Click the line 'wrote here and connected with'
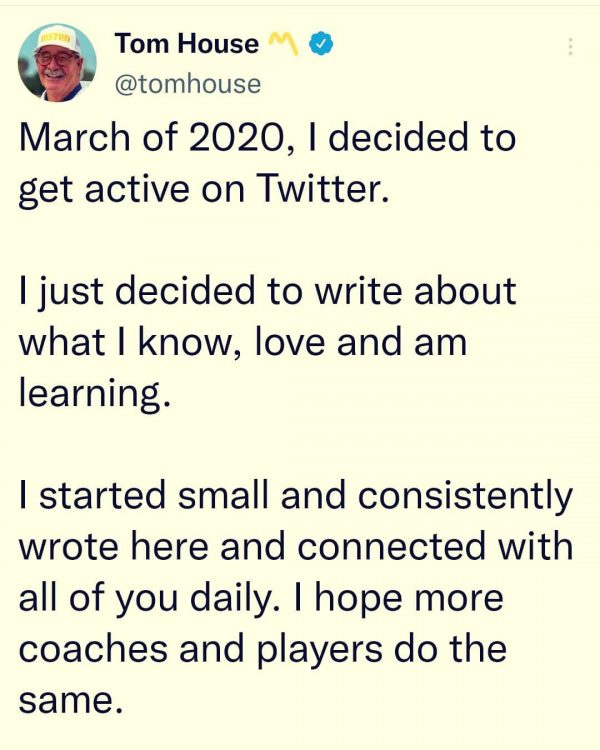Screen dimensions: 600x750 point(296,546)
